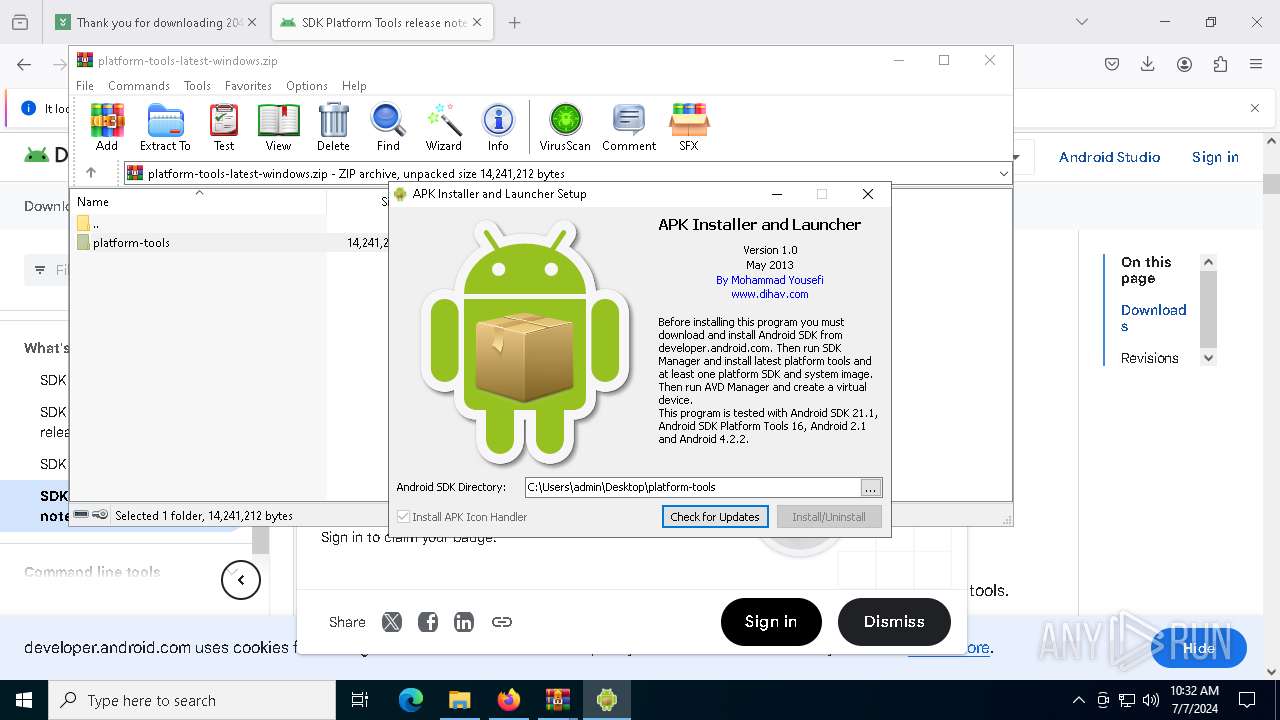This screenshot has height=720, width=1280.
Task: Open WinRAR File menu
Action: pos(85,86)
